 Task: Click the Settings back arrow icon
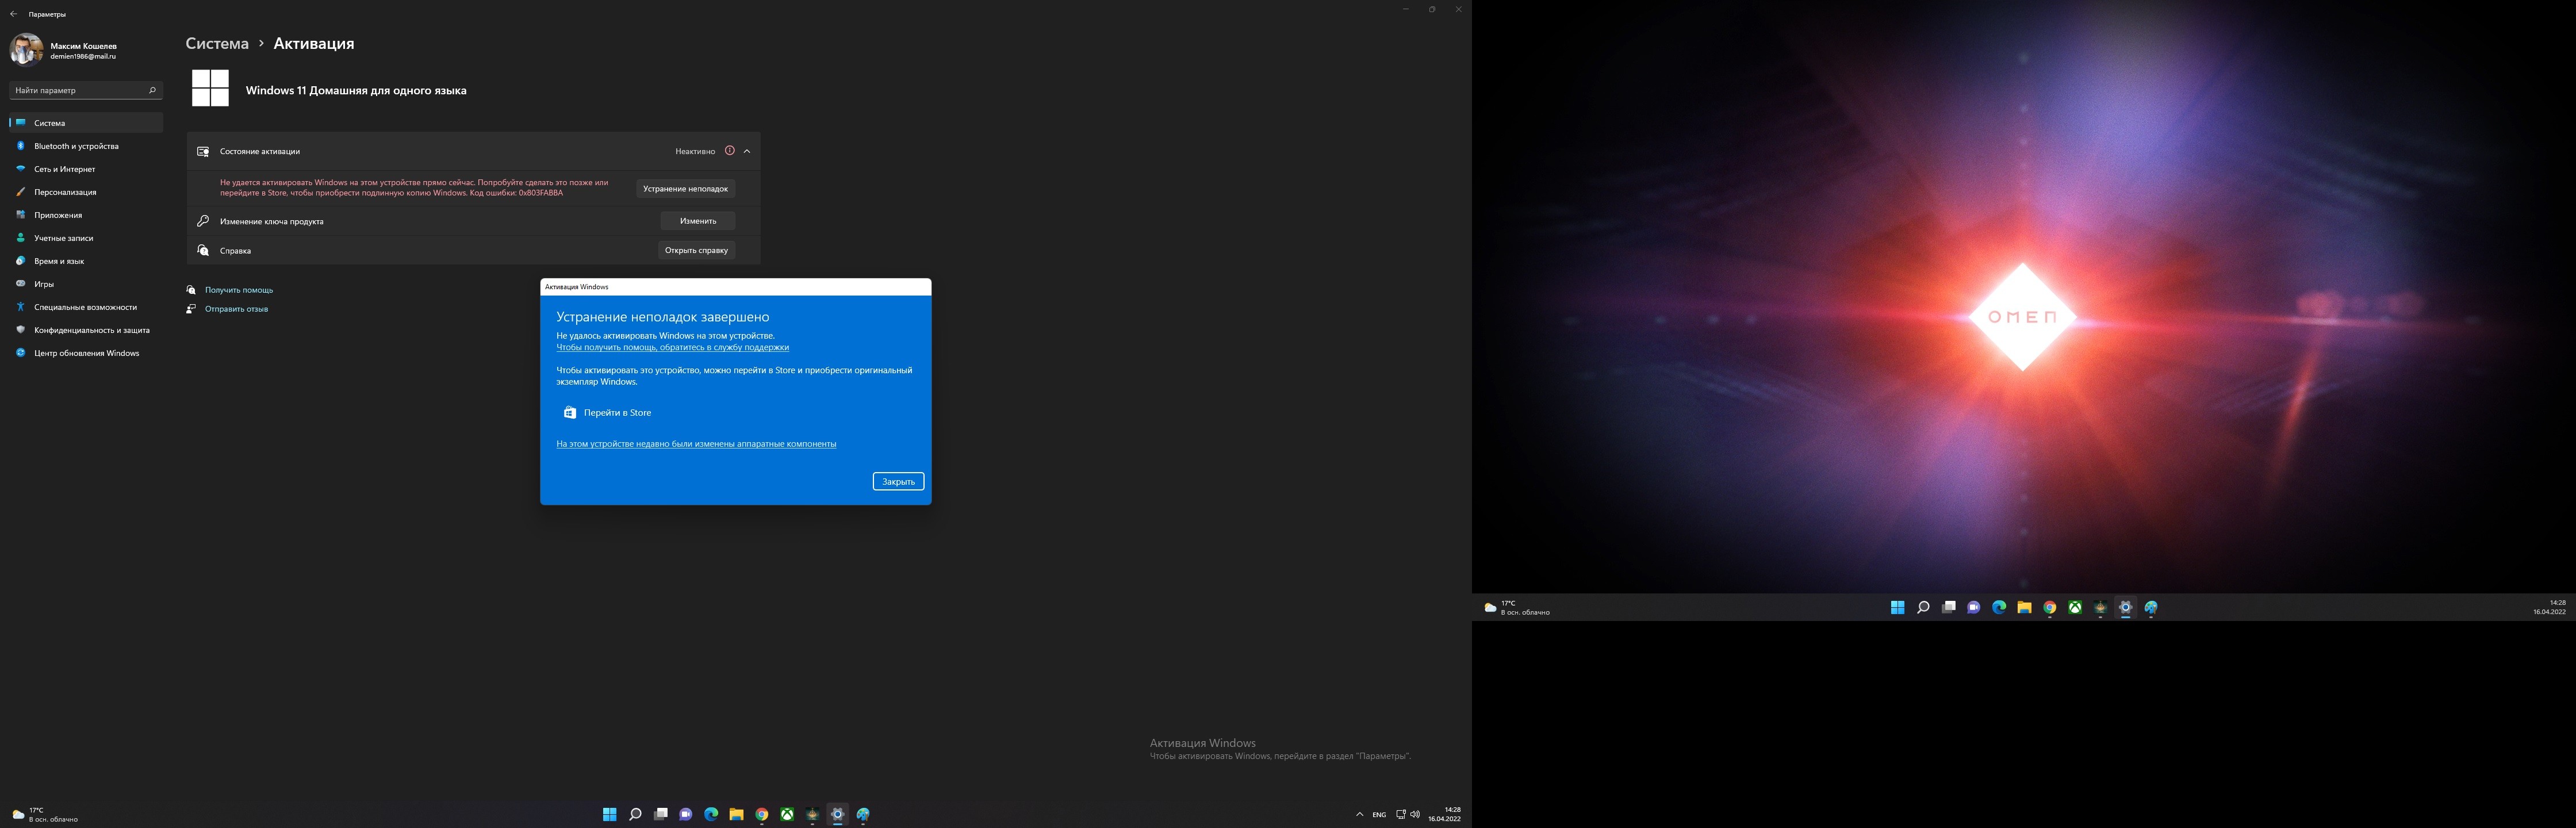13,14
